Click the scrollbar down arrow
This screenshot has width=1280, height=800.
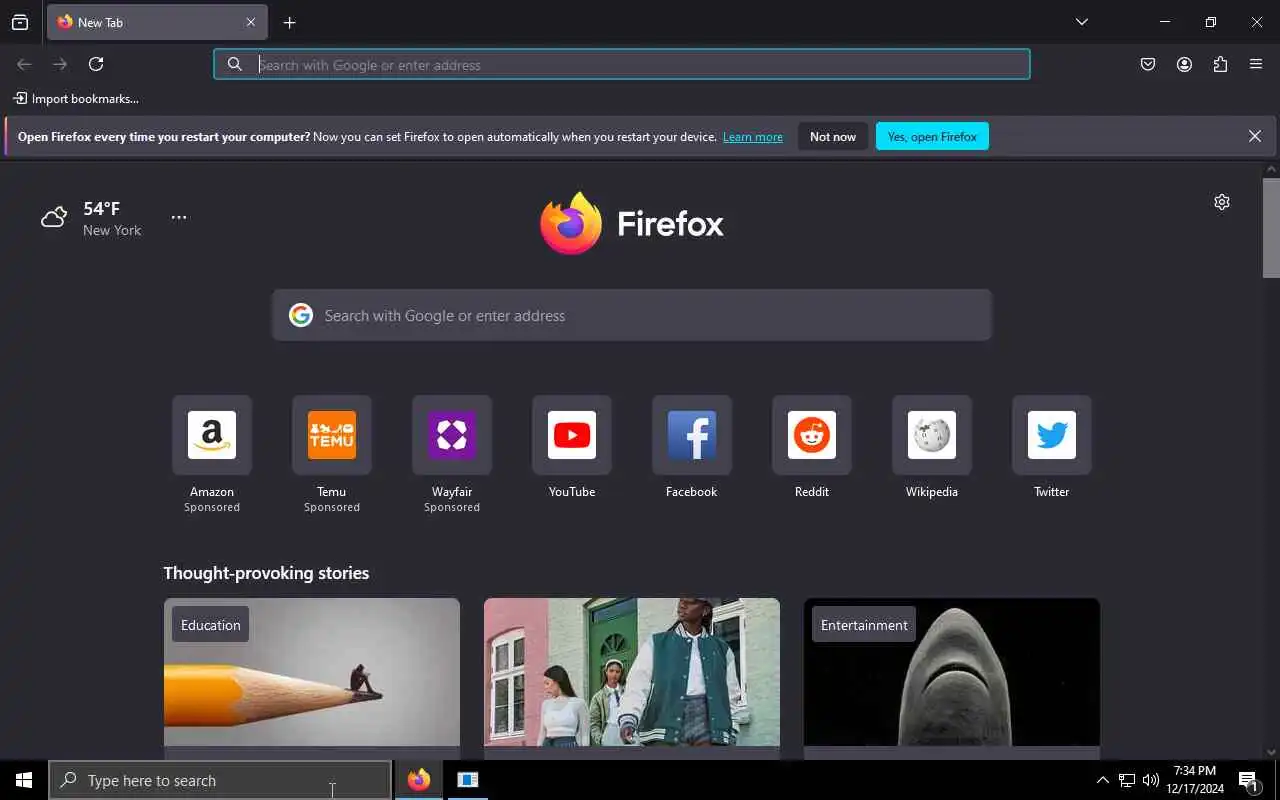coord(1271,752)
